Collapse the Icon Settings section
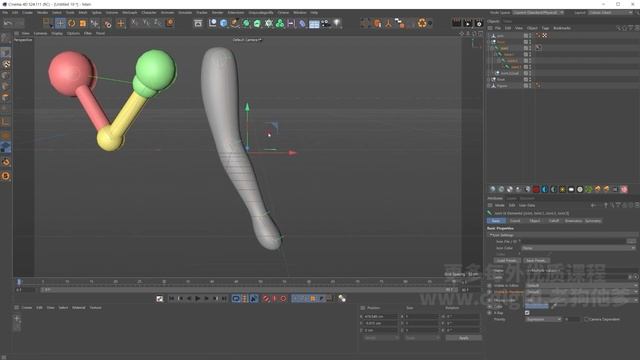 491,235
